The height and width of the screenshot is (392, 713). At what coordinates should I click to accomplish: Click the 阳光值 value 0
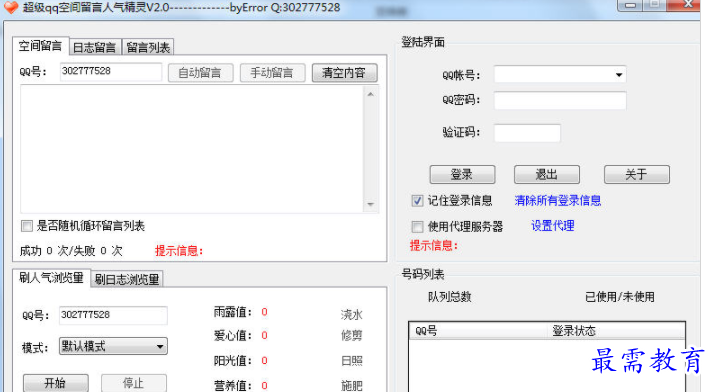click(x=264, y=361)
